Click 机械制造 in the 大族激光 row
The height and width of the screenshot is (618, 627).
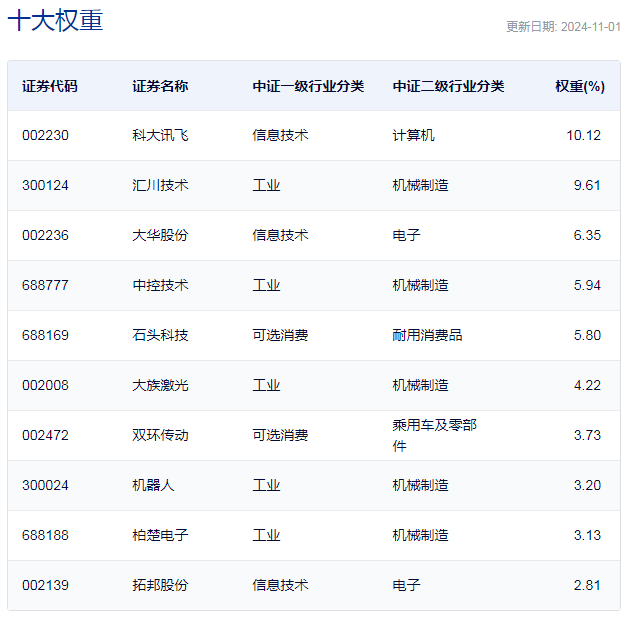click(x=420, y=385)
